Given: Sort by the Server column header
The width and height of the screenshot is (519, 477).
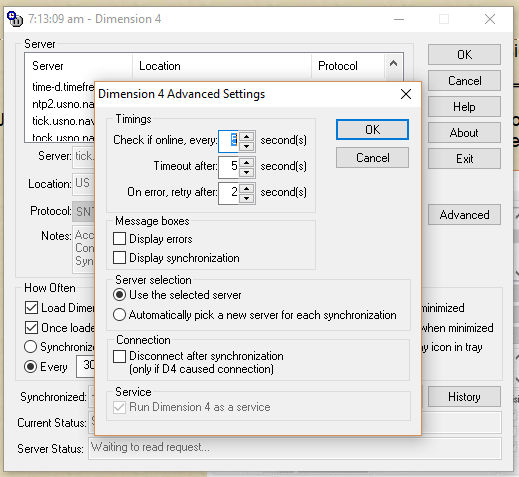Looking at the screenshot, I should coord(79,66).
